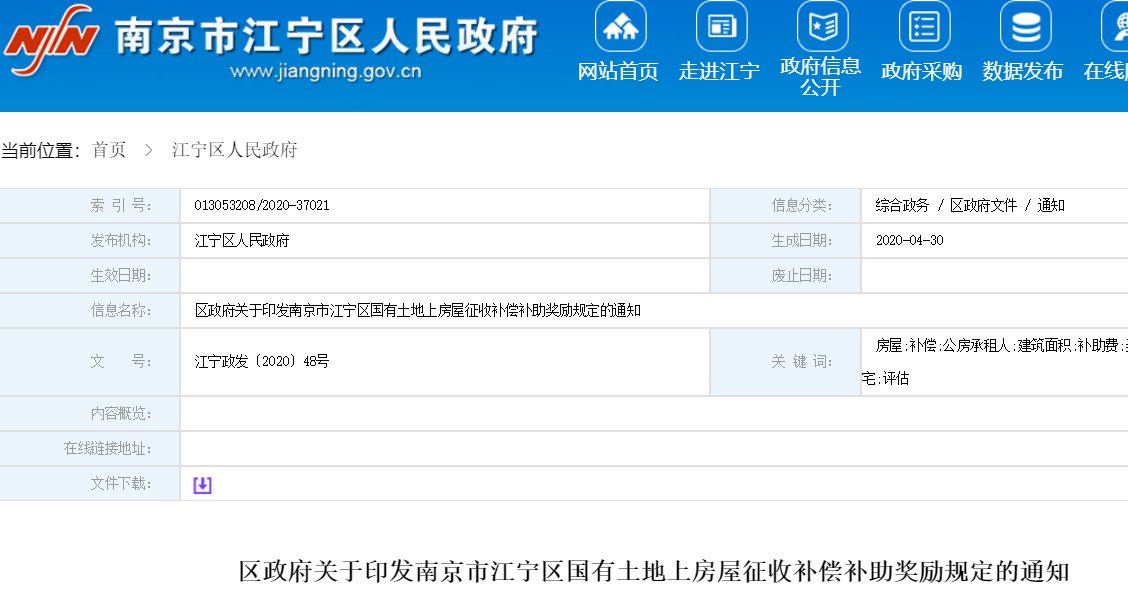Click the 生成日期 value 2020-04-30
1128x592 pixels.
[909, 241]
